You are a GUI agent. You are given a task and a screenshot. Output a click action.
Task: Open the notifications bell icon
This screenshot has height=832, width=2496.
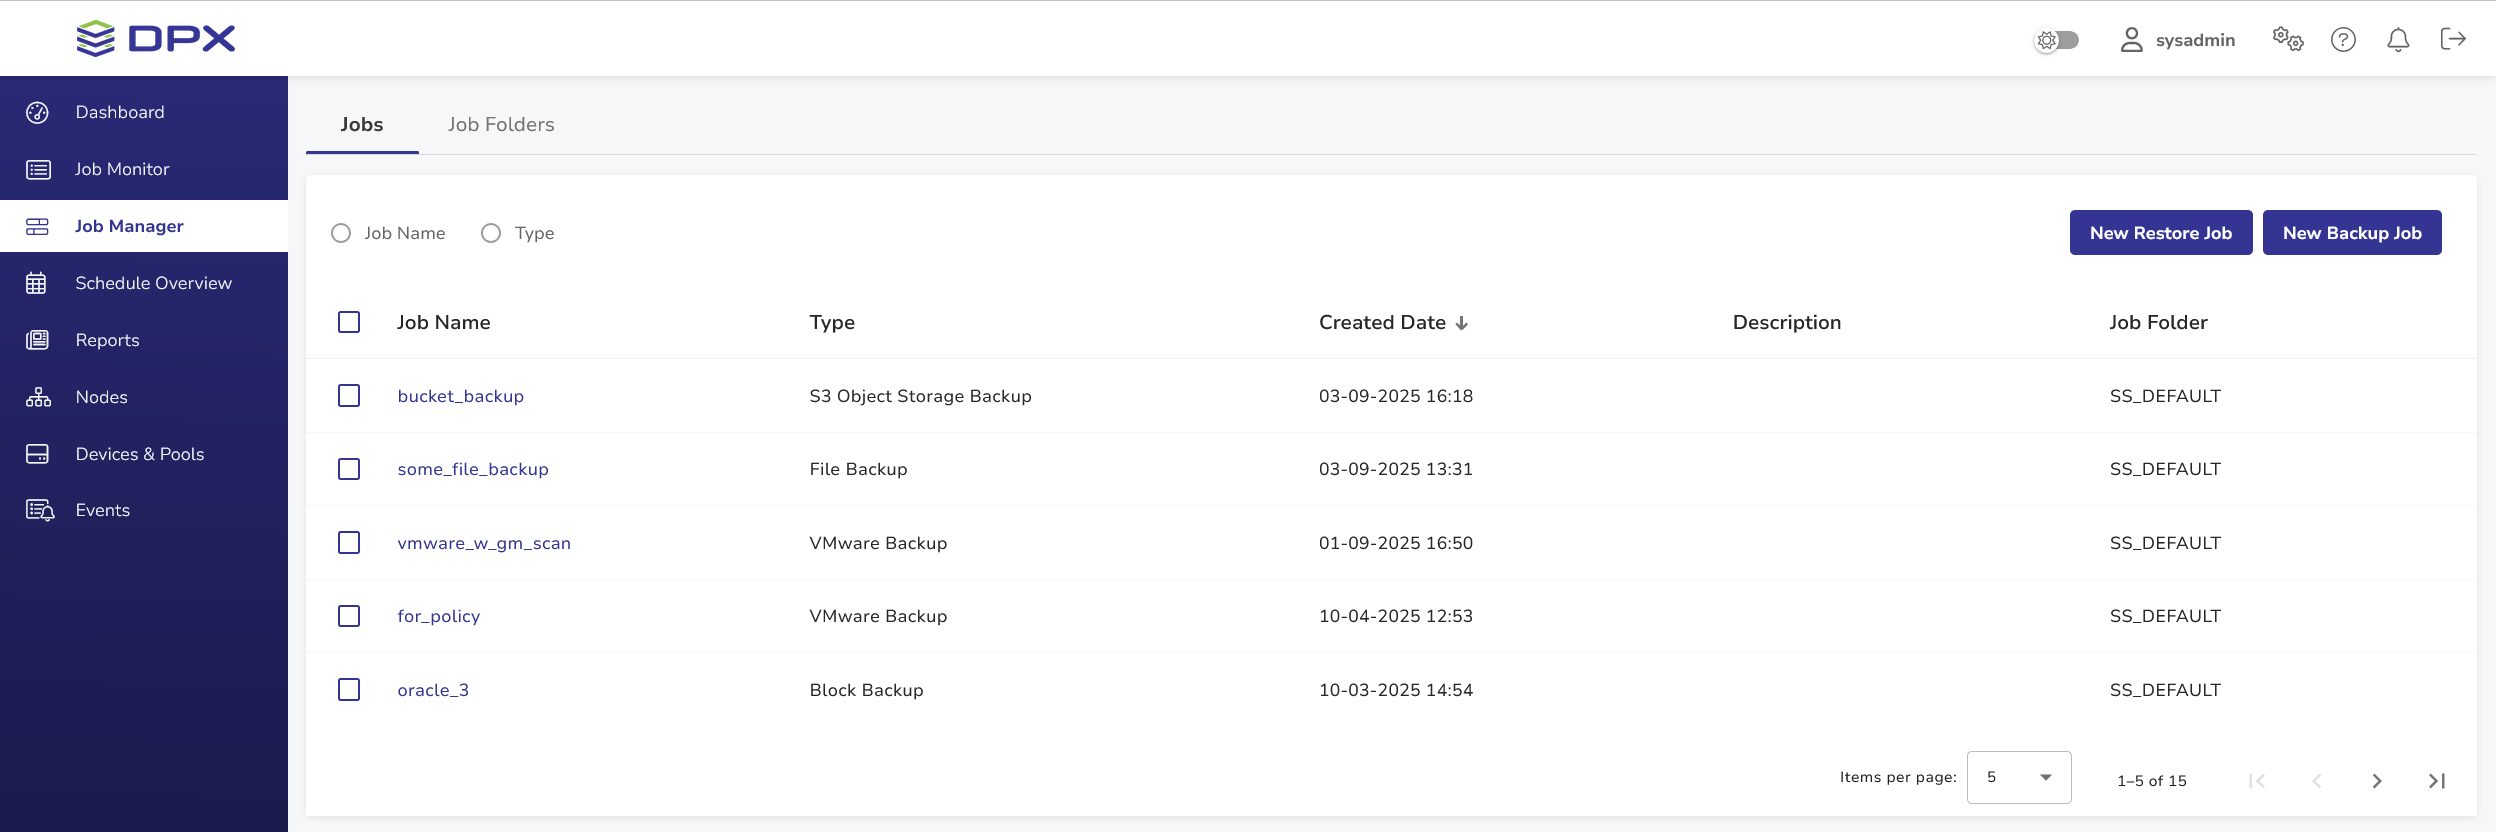pos(2397,40)
